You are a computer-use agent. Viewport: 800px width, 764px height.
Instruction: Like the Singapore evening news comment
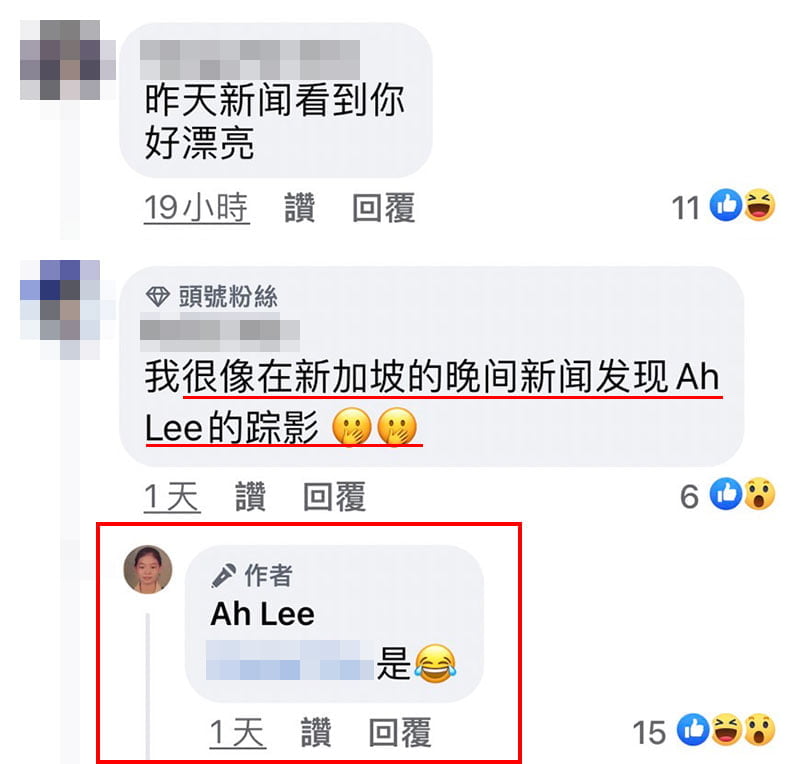click(251, 496)
